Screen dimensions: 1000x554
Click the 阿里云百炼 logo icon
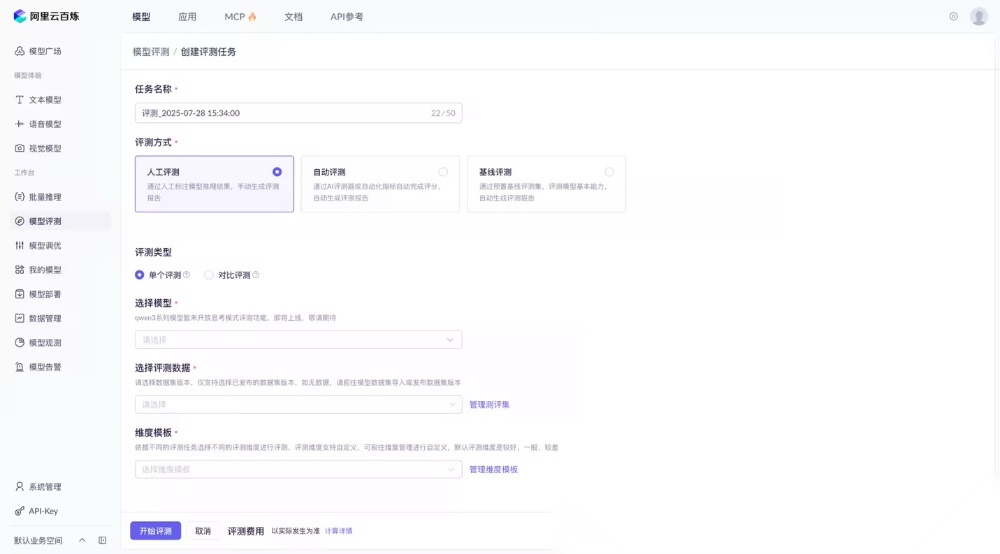[20, 16]
